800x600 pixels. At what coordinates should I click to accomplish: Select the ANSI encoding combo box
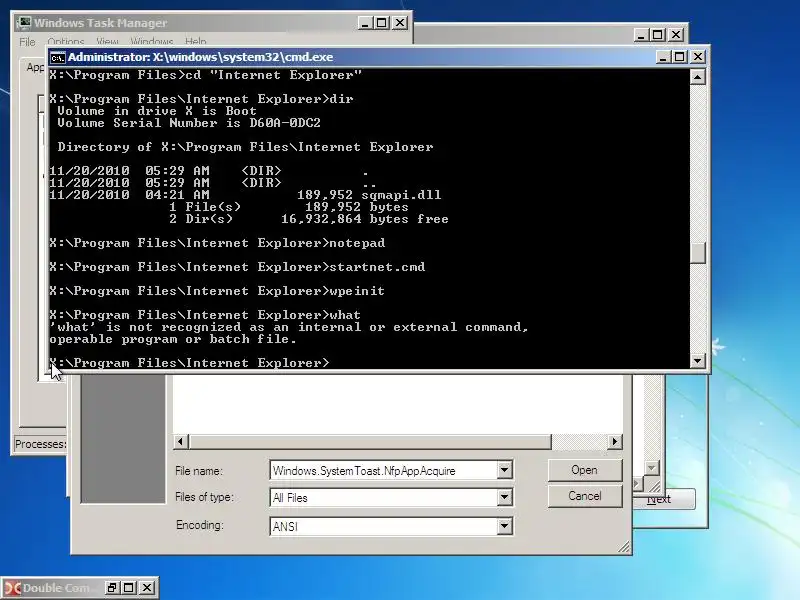point(391,526)
